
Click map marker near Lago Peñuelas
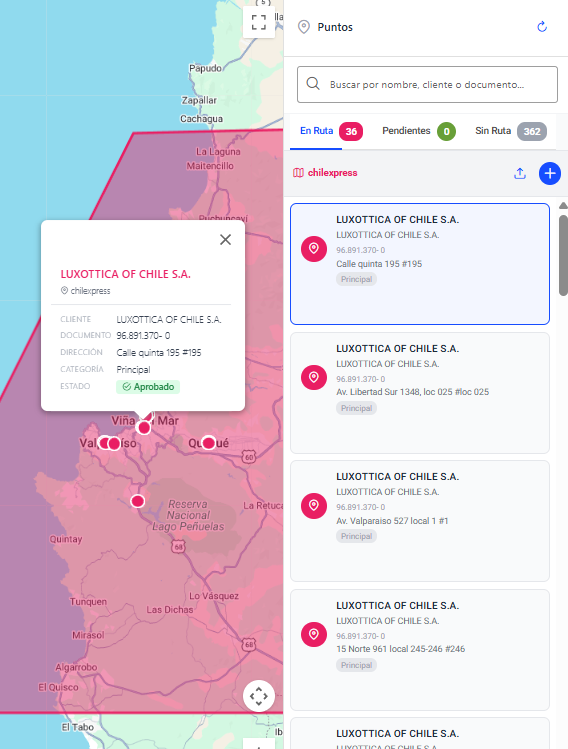tap(138, 501)
